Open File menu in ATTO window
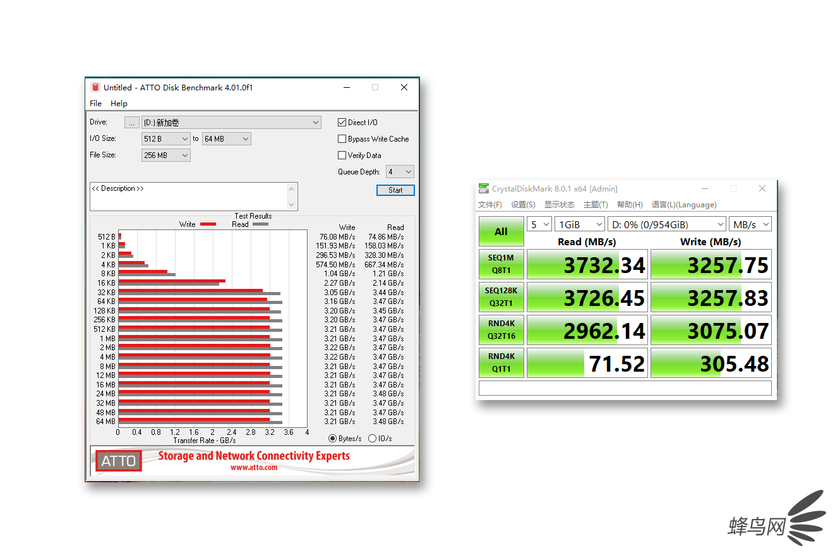 click(x=95, y=103)
